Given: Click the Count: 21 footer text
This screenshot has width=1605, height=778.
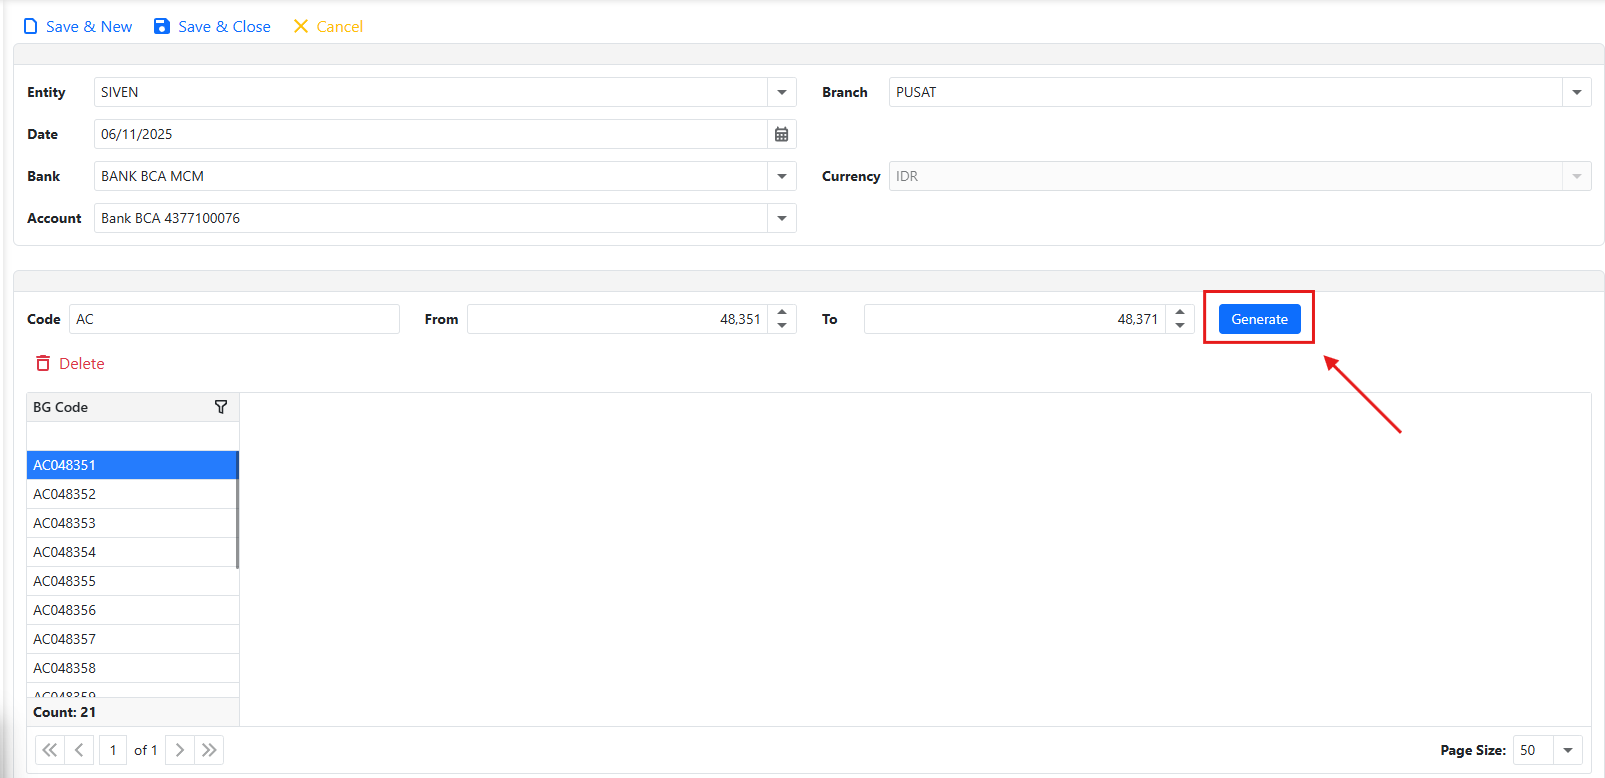Looking at the screenshot, I should (65, 712).
